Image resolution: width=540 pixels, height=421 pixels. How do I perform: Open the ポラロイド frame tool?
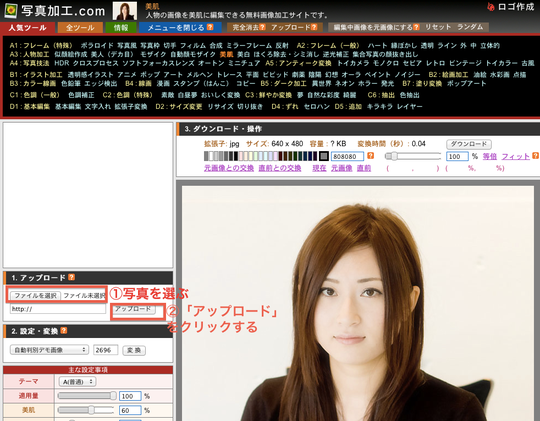(x=97, y=45)
